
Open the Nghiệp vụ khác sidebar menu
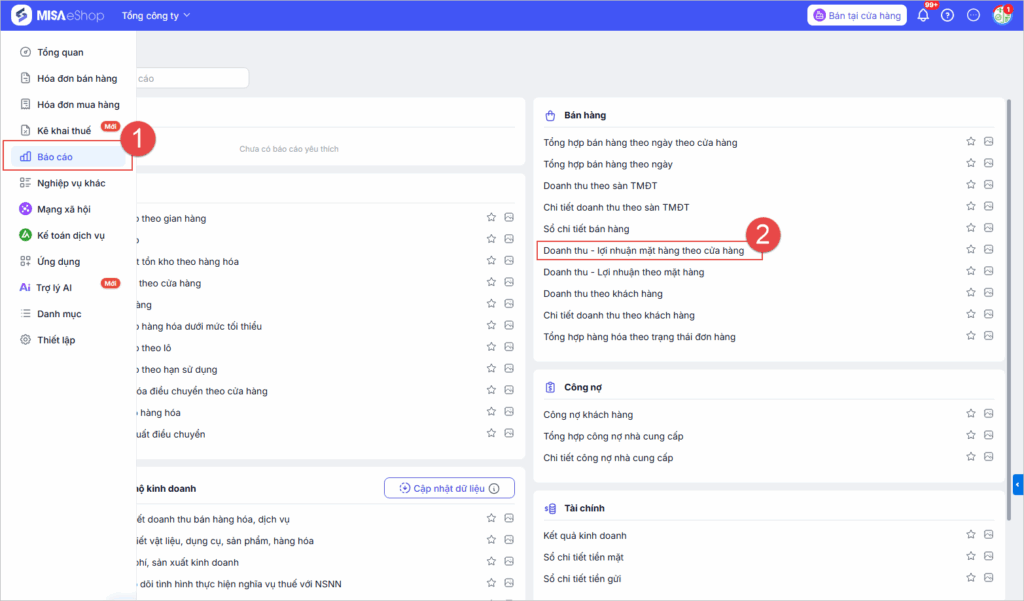[70, 183]
